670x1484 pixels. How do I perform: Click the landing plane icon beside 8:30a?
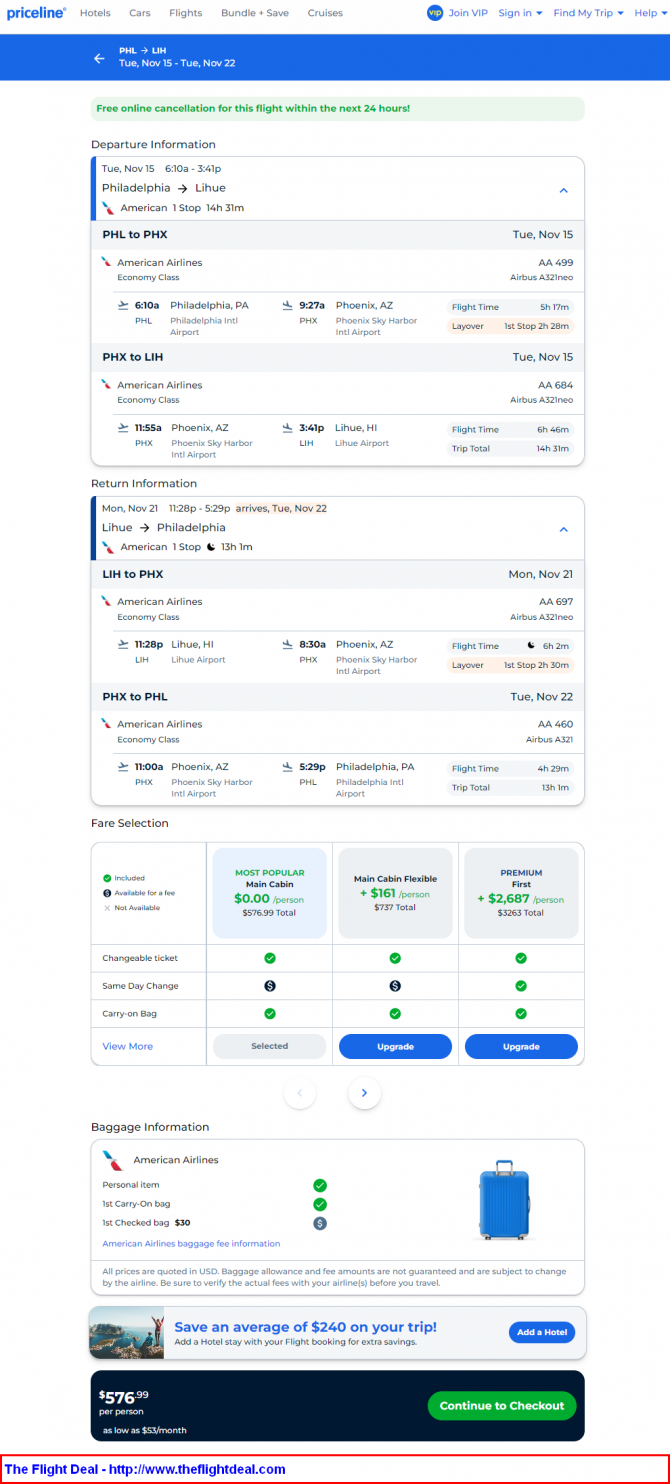tap(287, 644)
